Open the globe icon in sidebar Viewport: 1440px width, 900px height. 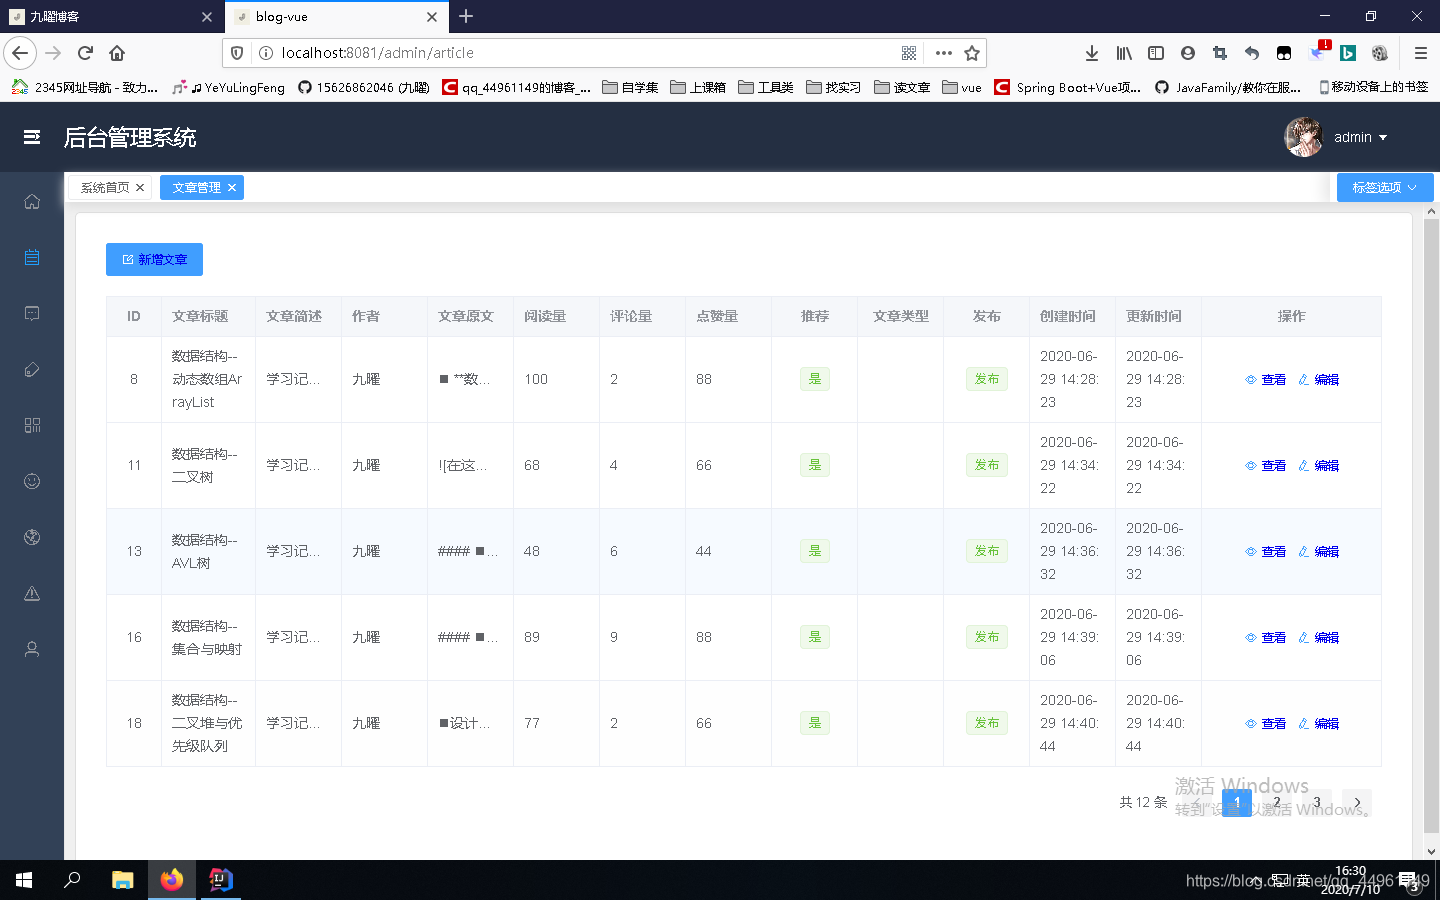click(32, 538)
